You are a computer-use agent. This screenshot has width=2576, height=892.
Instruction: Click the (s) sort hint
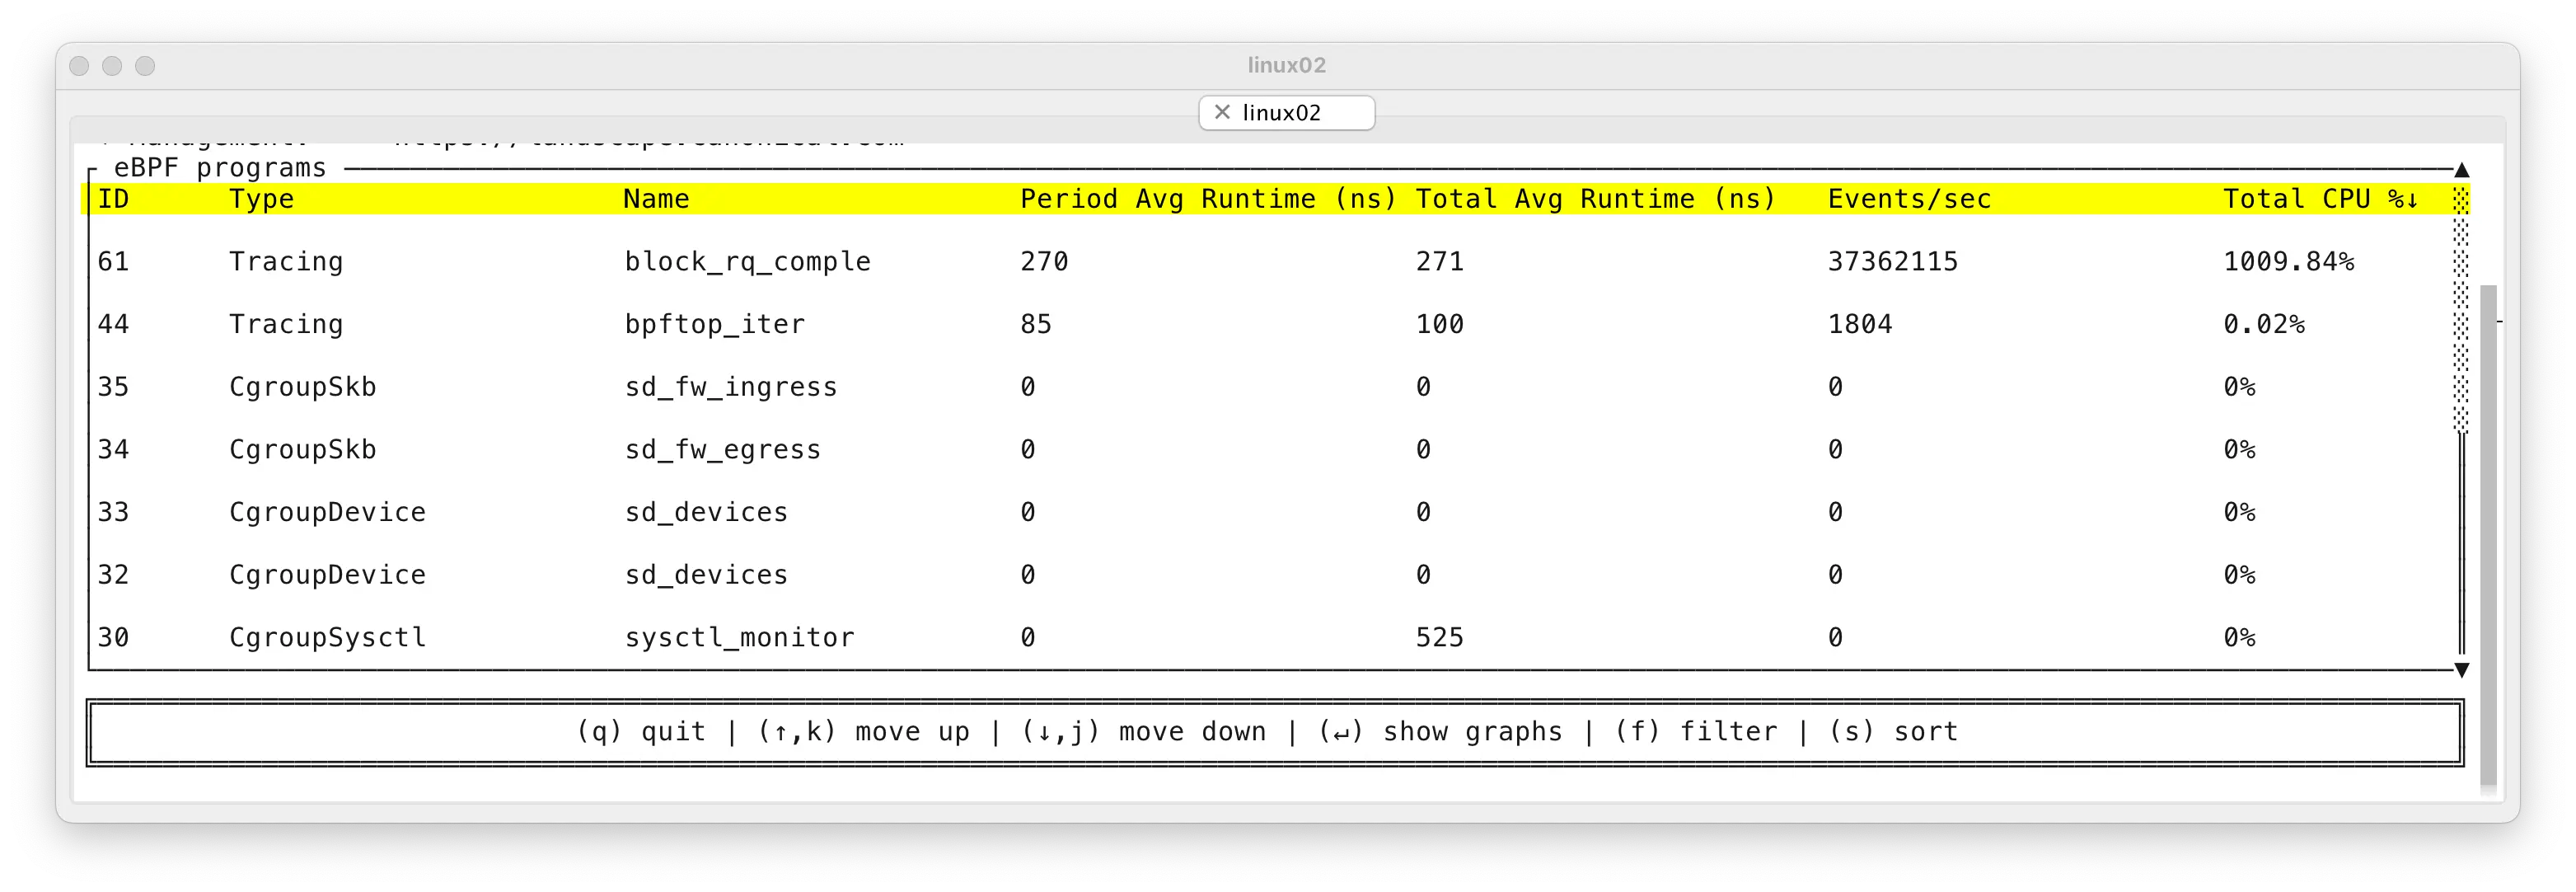[1893, 732]
